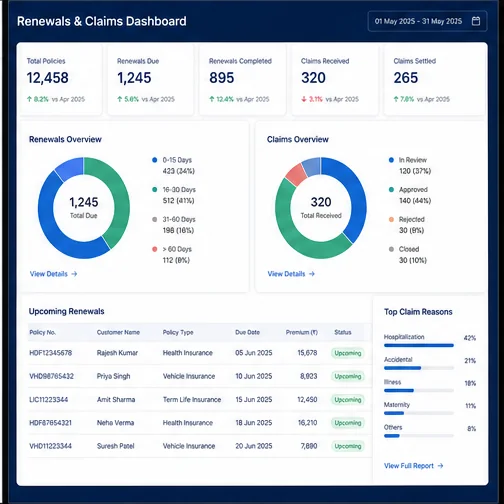504x504 pixels.
Task: Sort by the Policy No. column header
Action: click(42, 332)
